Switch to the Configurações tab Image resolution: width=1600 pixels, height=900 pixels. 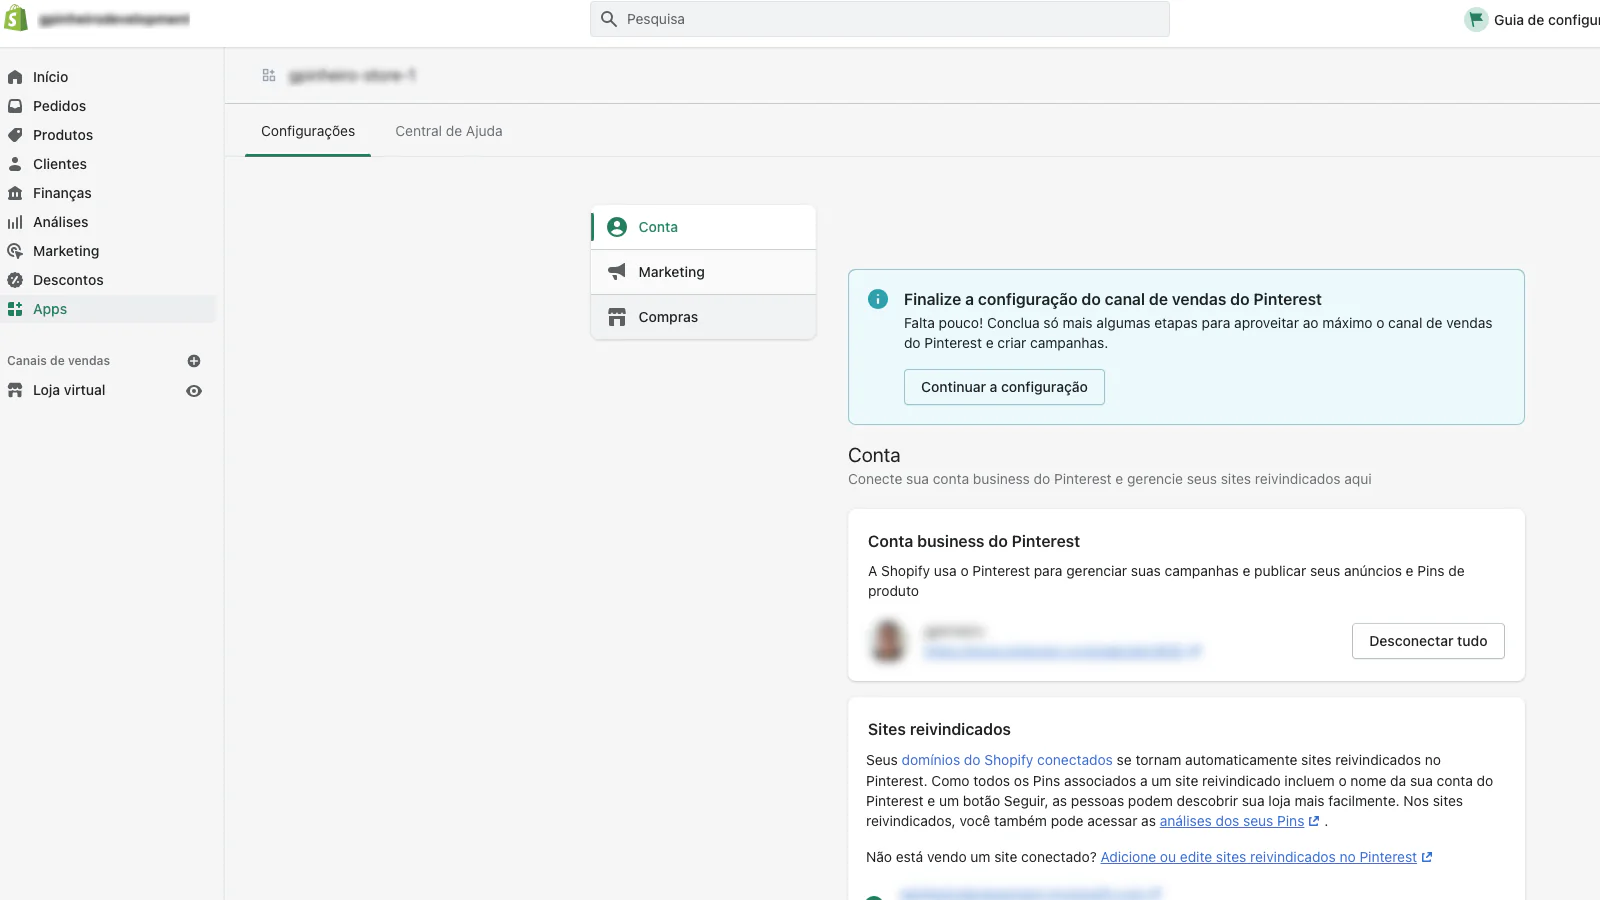point(308,131)
